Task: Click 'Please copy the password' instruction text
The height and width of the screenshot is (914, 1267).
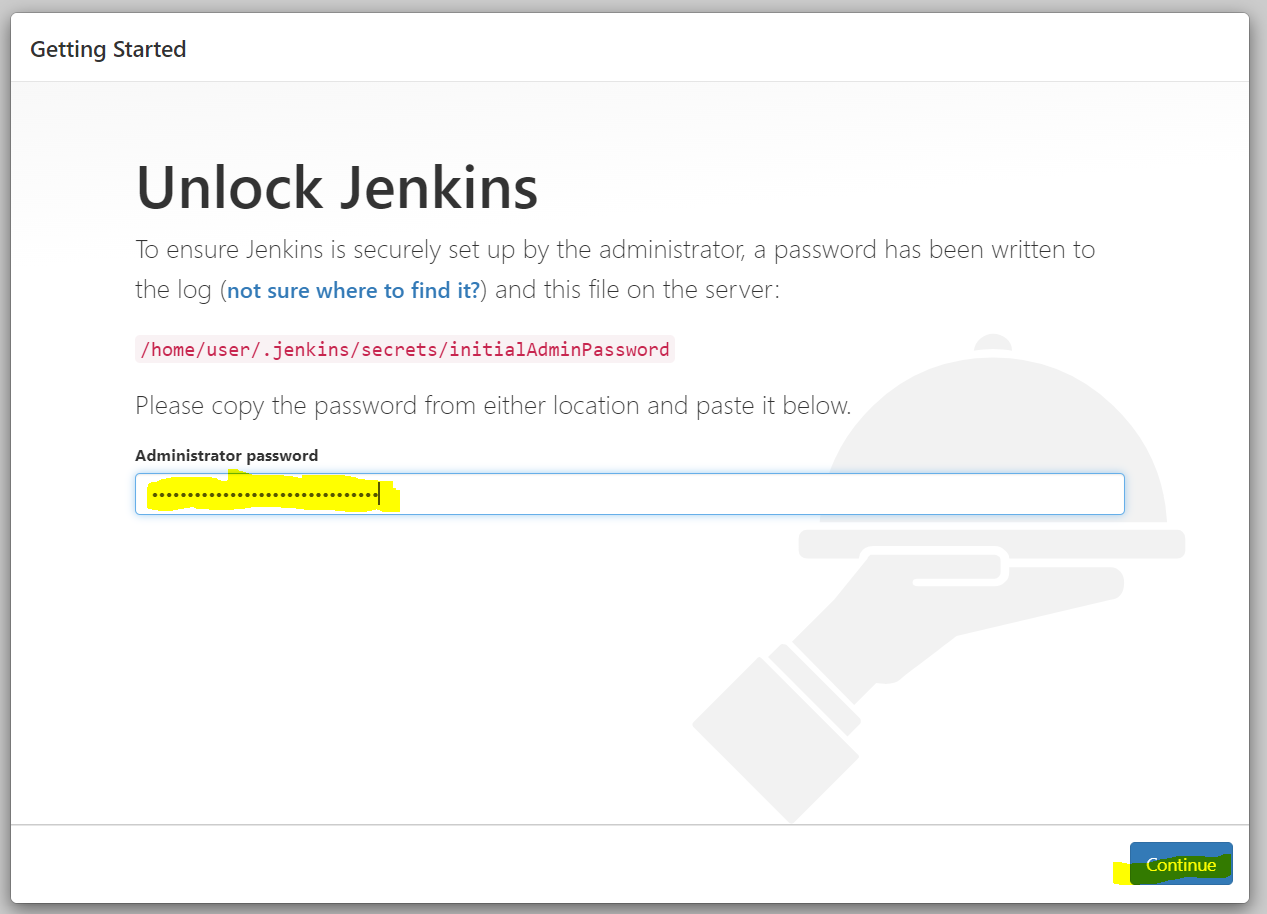Action: (x=493, y=406)
